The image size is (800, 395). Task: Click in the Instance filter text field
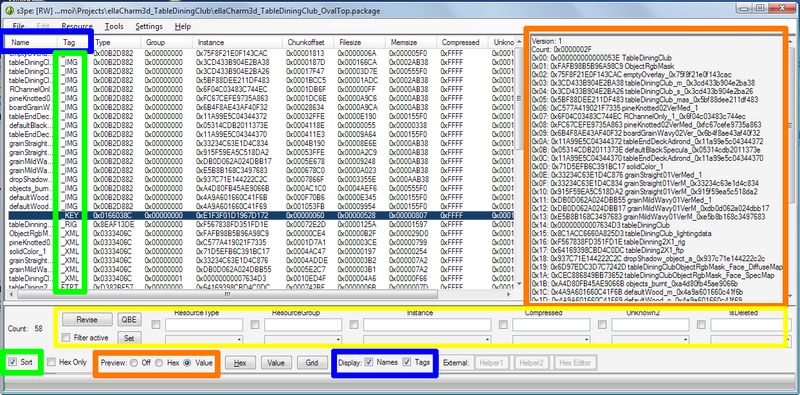[428, 325]
